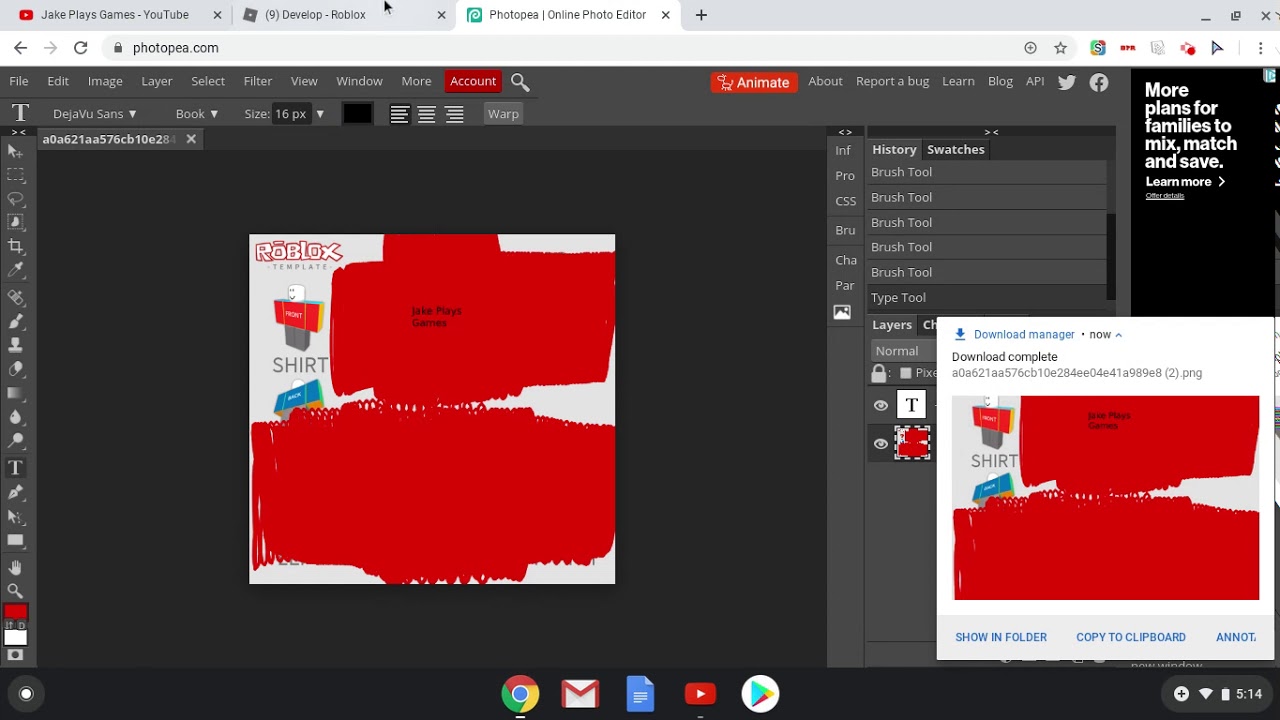Open the font size dropdown arrow

pos(320,114)
